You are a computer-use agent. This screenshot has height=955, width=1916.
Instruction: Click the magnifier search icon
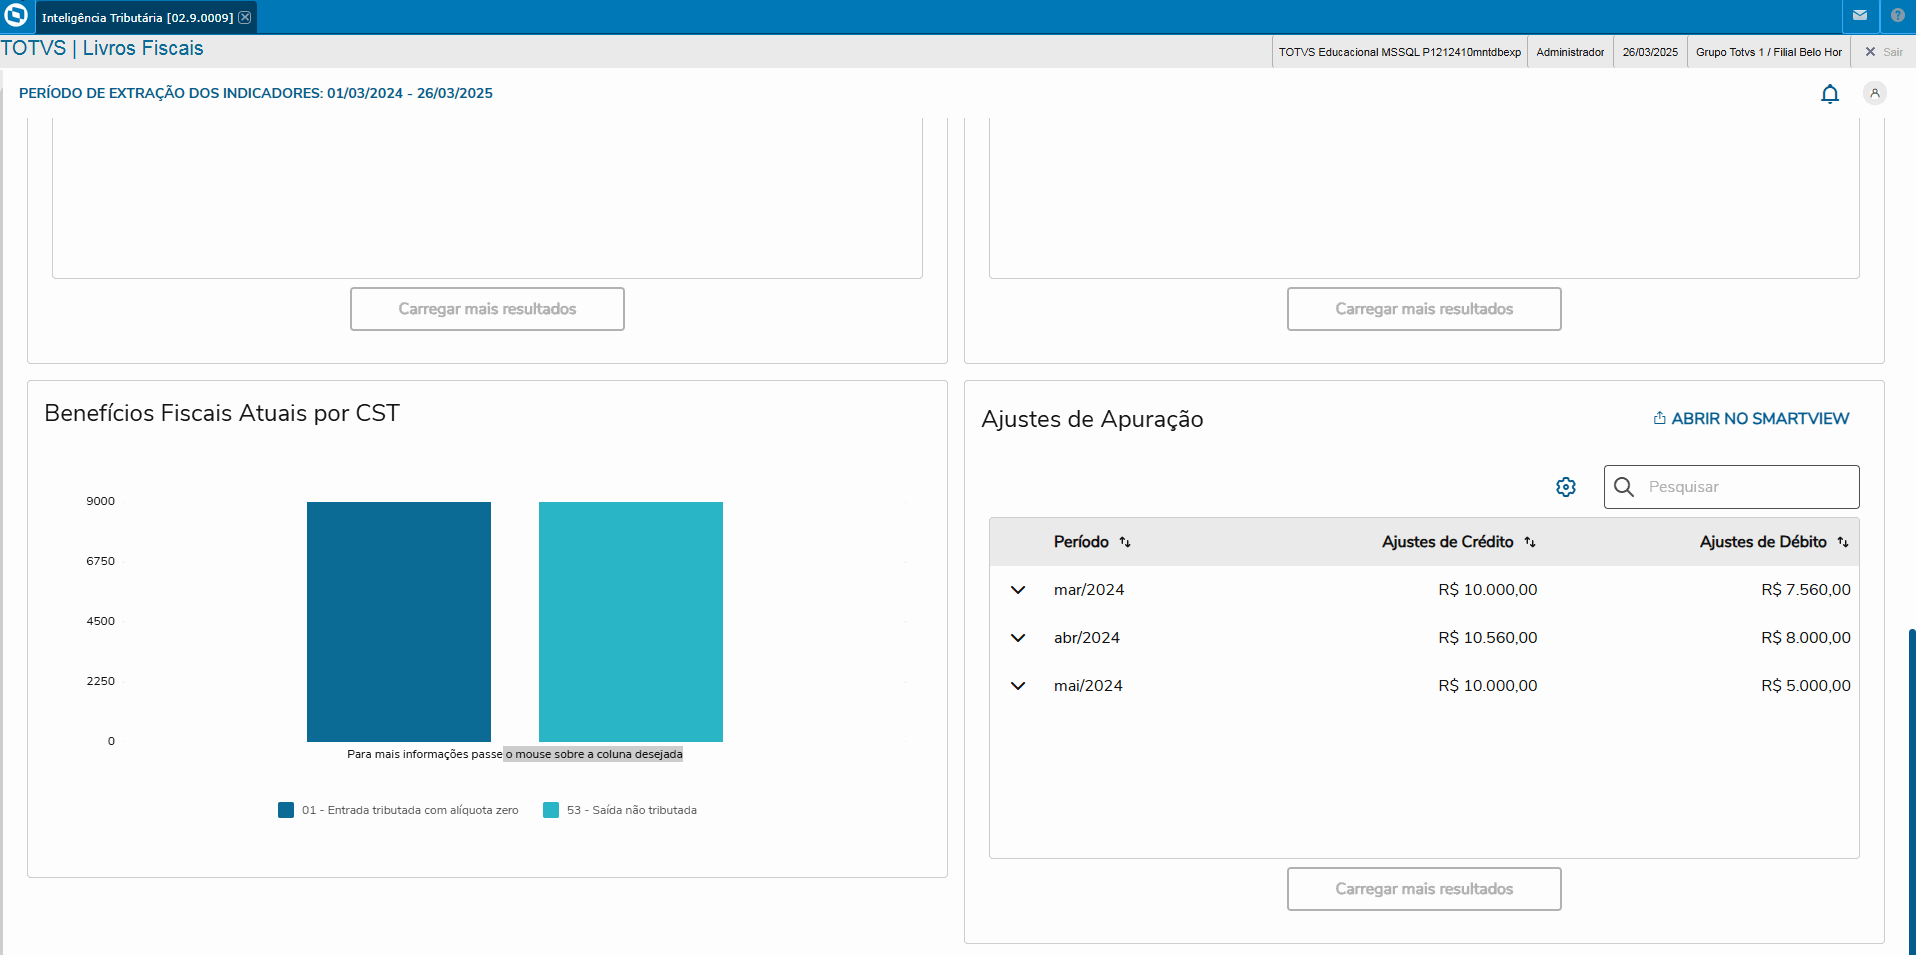[1624, 487]
